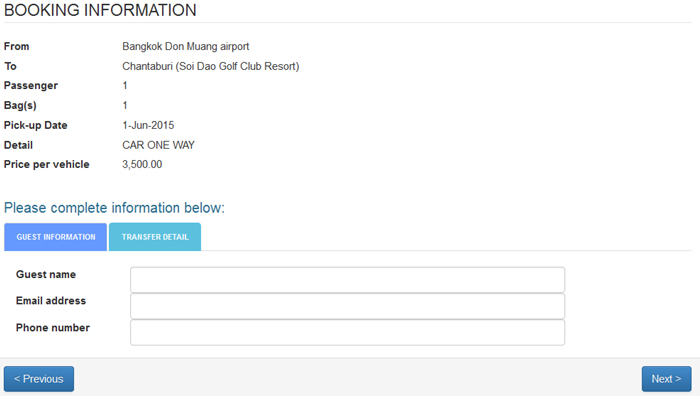Screen dimensions: 700x403
Task: Click the Chantaburi Soi Dao destination text
Action: [x=211, y=66]
